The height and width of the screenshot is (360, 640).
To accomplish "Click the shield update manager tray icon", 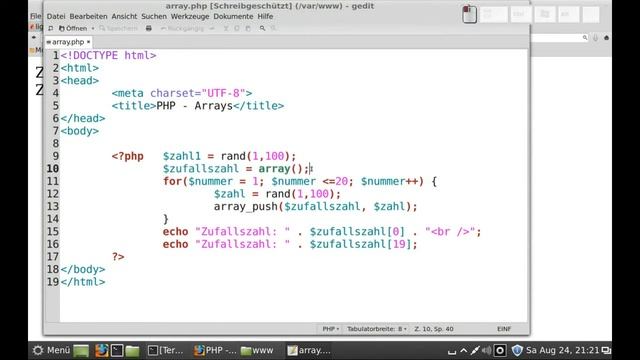I will pyautogui.click(x=517, y=350).
